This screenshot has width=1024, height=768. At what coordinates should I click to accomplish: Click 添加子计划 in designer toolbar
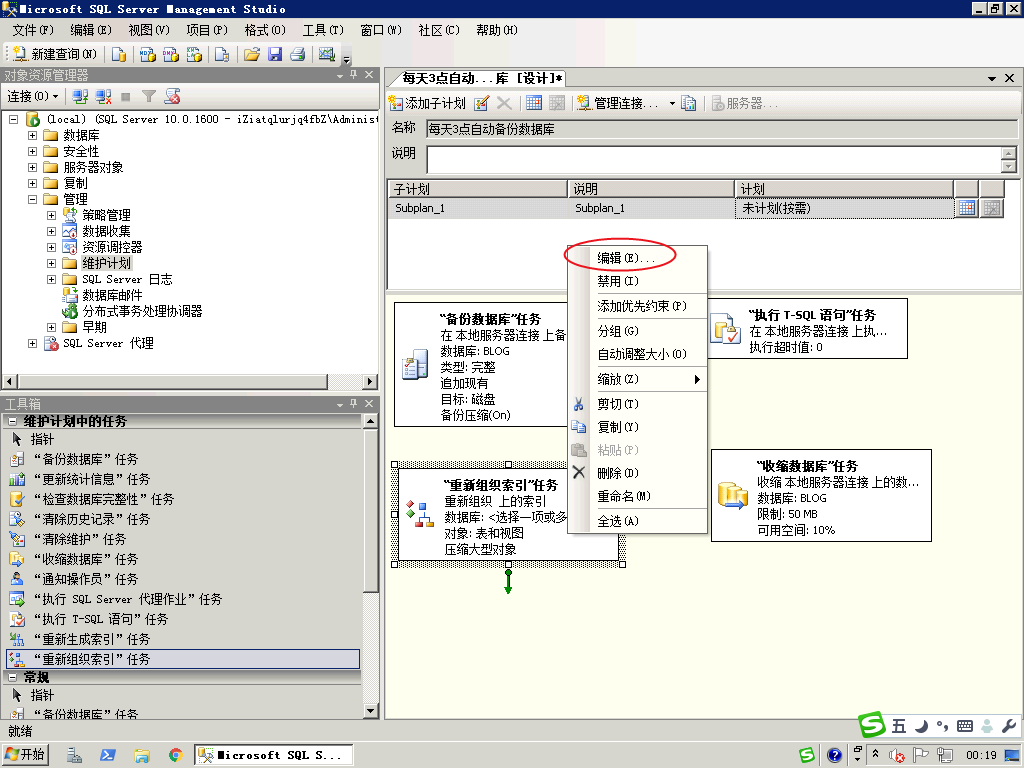tap(427, 103)
